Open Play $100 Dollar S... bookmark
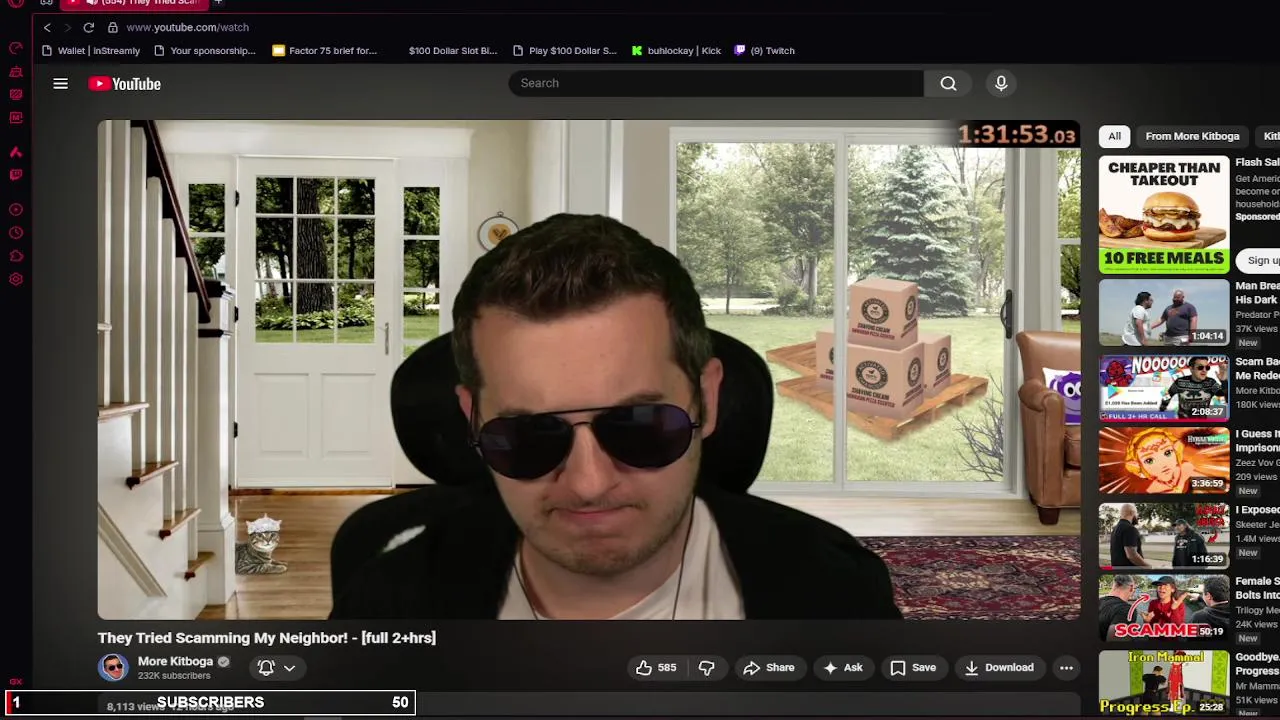 point(565,51)
